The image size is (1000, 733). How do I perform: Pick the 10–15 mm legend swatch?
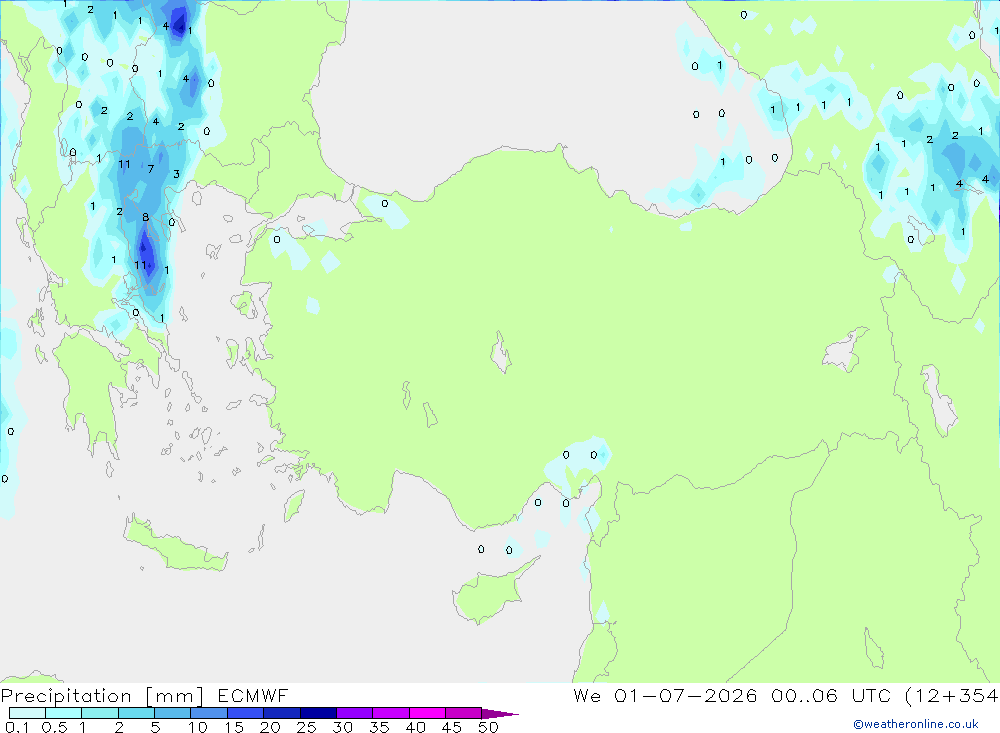209,713
